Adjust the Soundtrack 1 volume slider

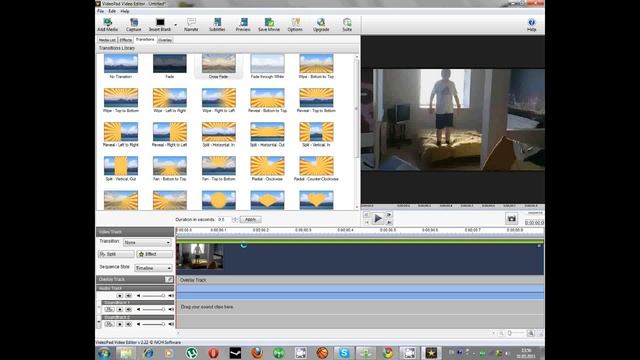click(153, 309)
